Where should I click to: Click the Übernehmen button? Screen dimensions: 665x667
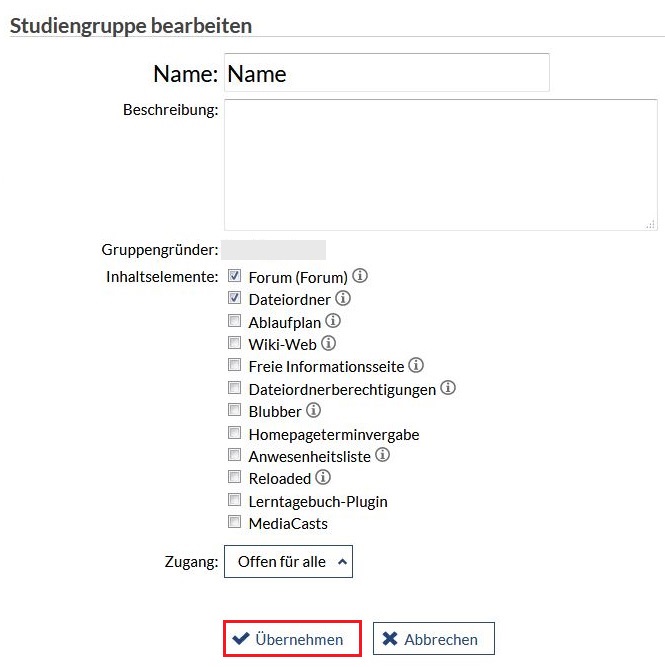coord(291,639)
